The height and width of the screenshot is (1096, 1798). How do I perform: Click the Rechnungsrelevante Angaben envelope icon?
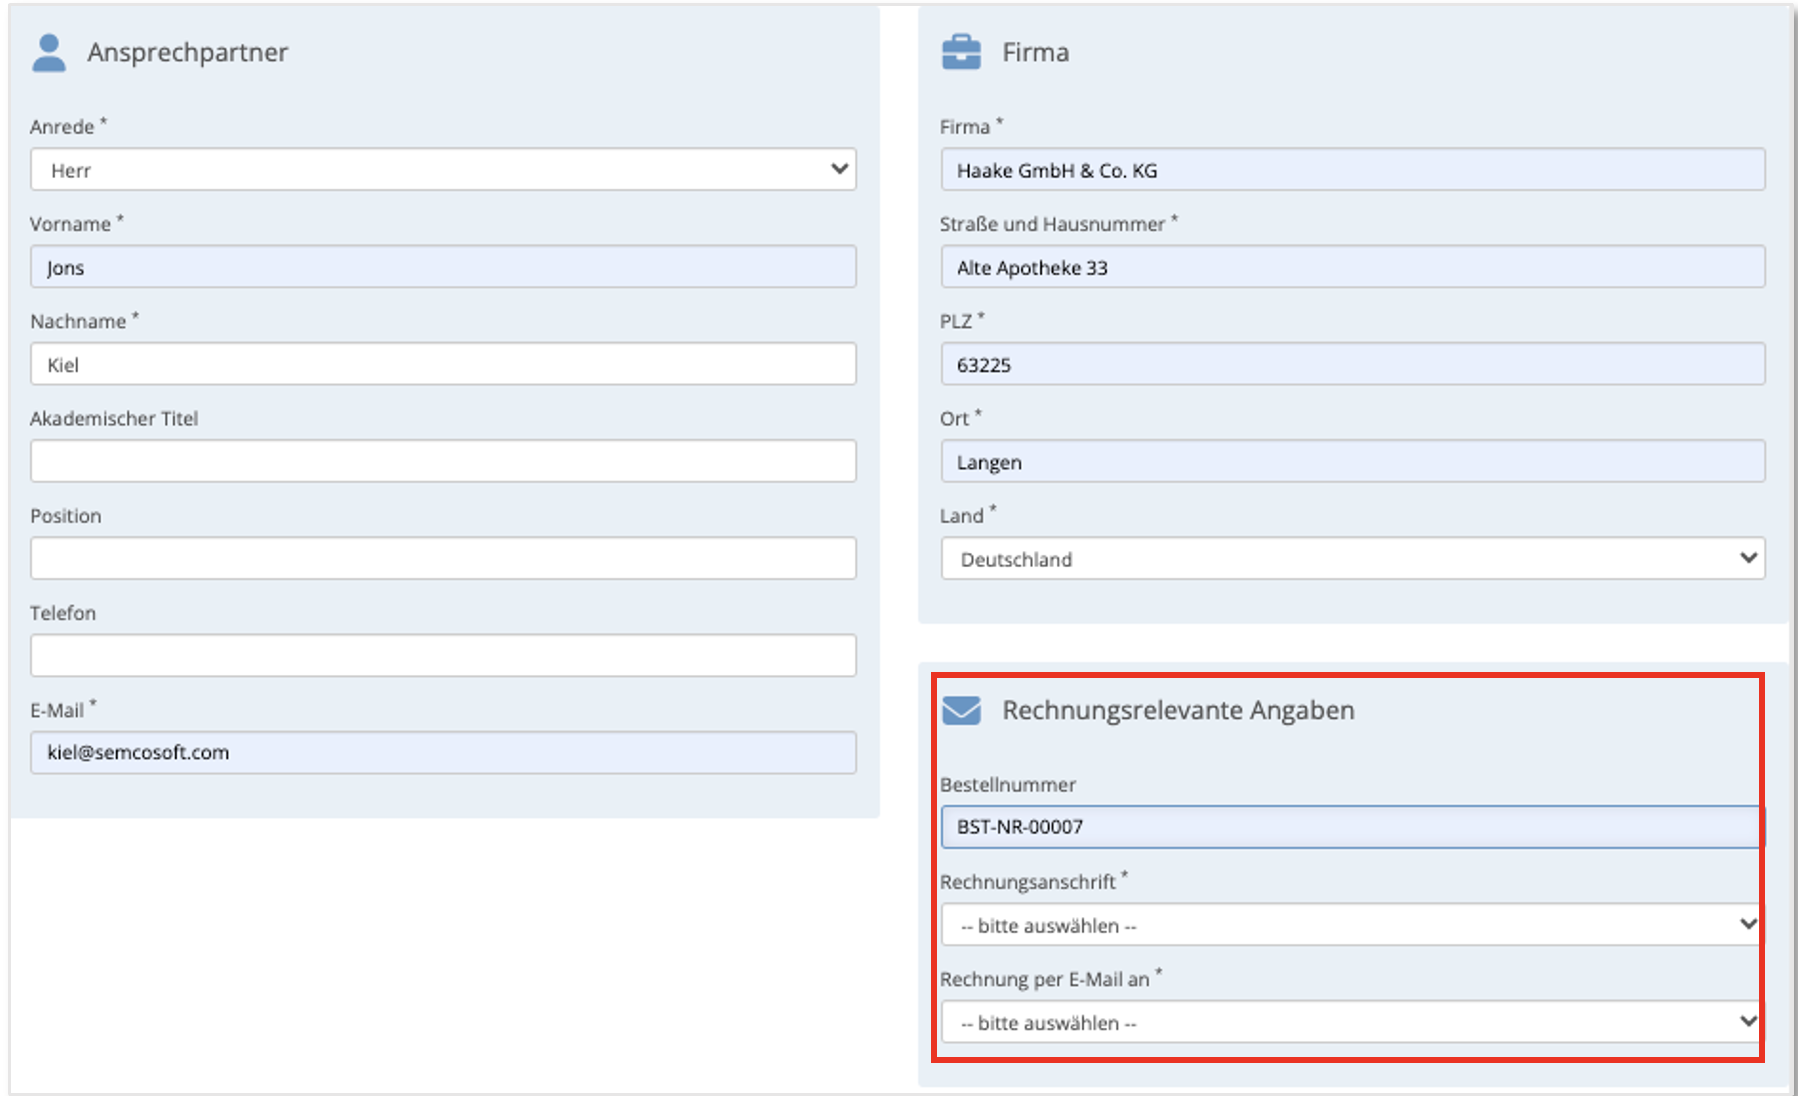pyautogui.click(x=961, y=710)
